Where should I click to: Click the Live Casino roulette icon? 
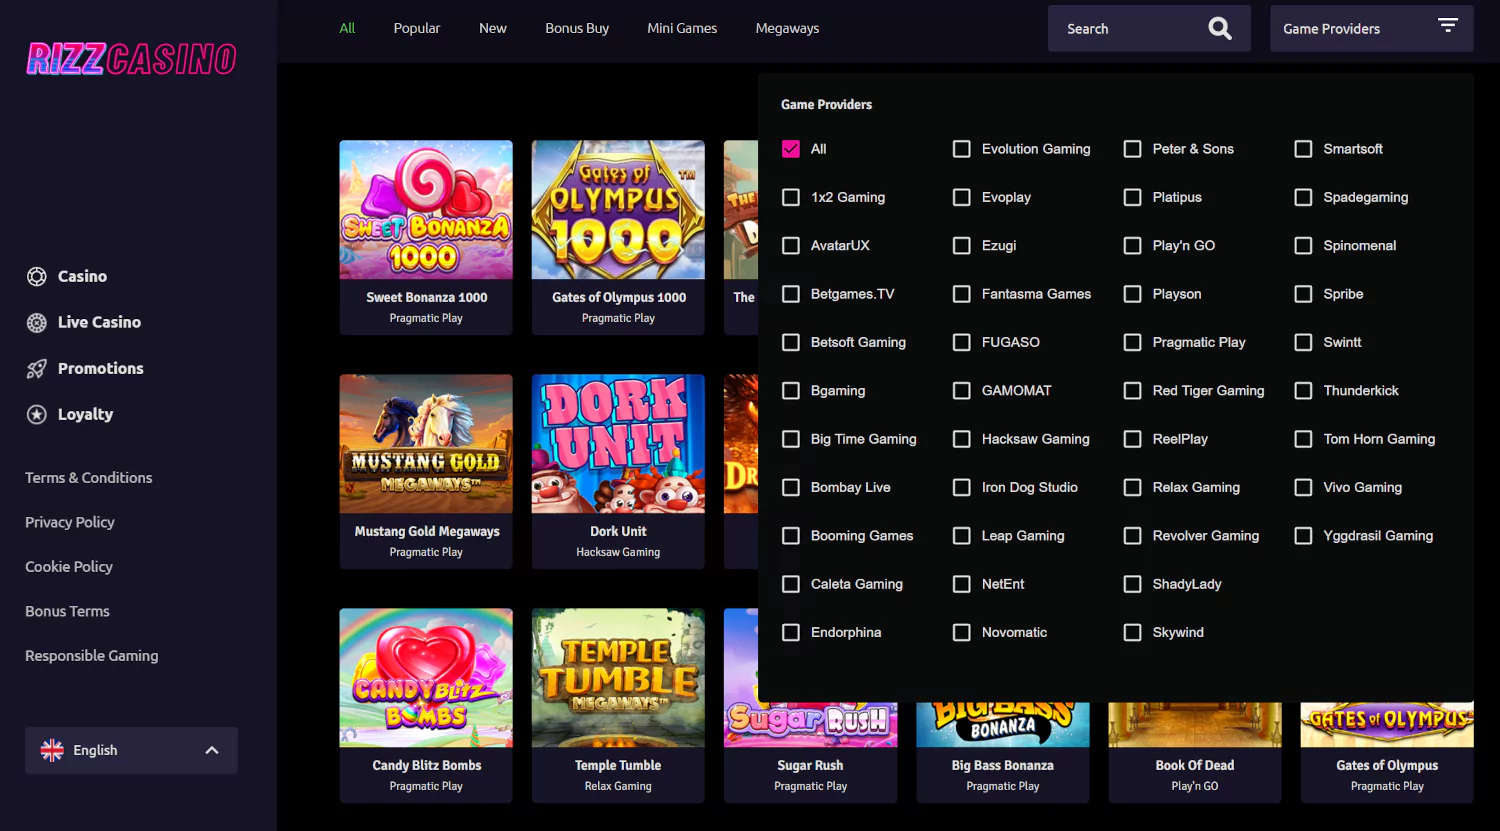tap(37, 323)
